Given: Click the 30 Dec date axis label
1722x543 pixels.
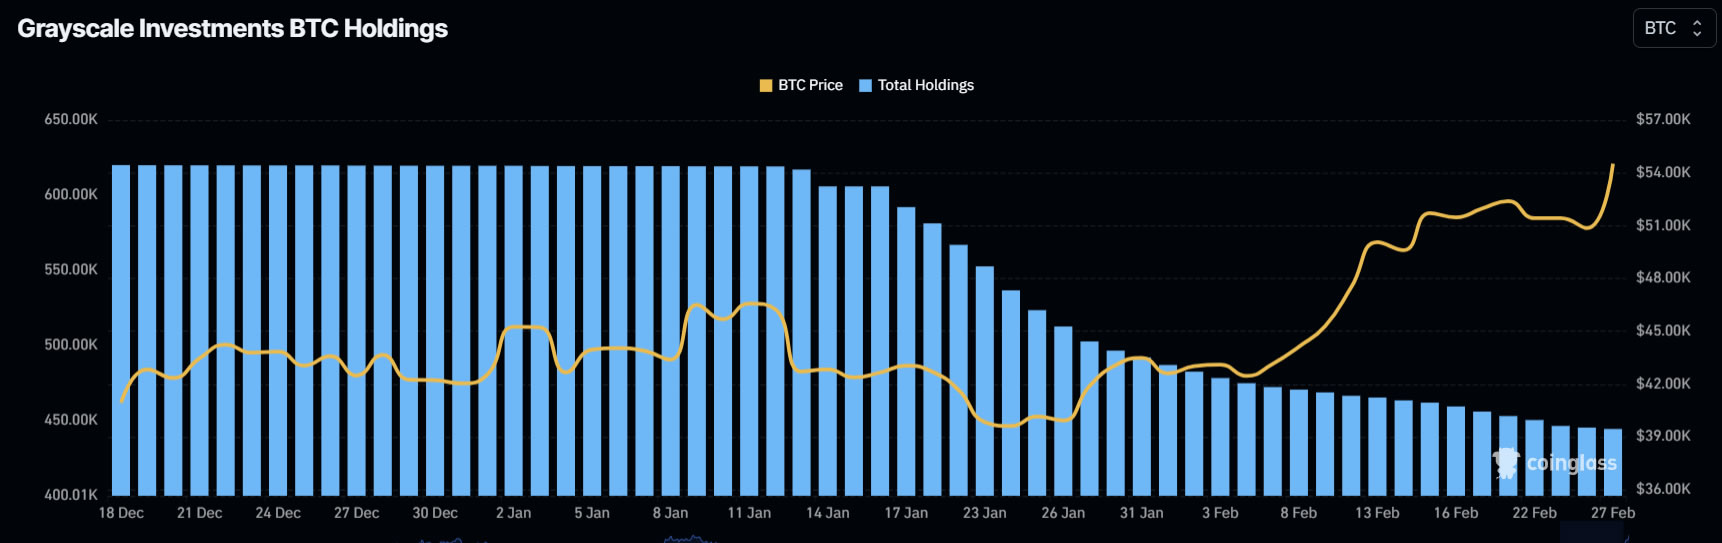Looking at the screenshot, I should click(435, 513).
